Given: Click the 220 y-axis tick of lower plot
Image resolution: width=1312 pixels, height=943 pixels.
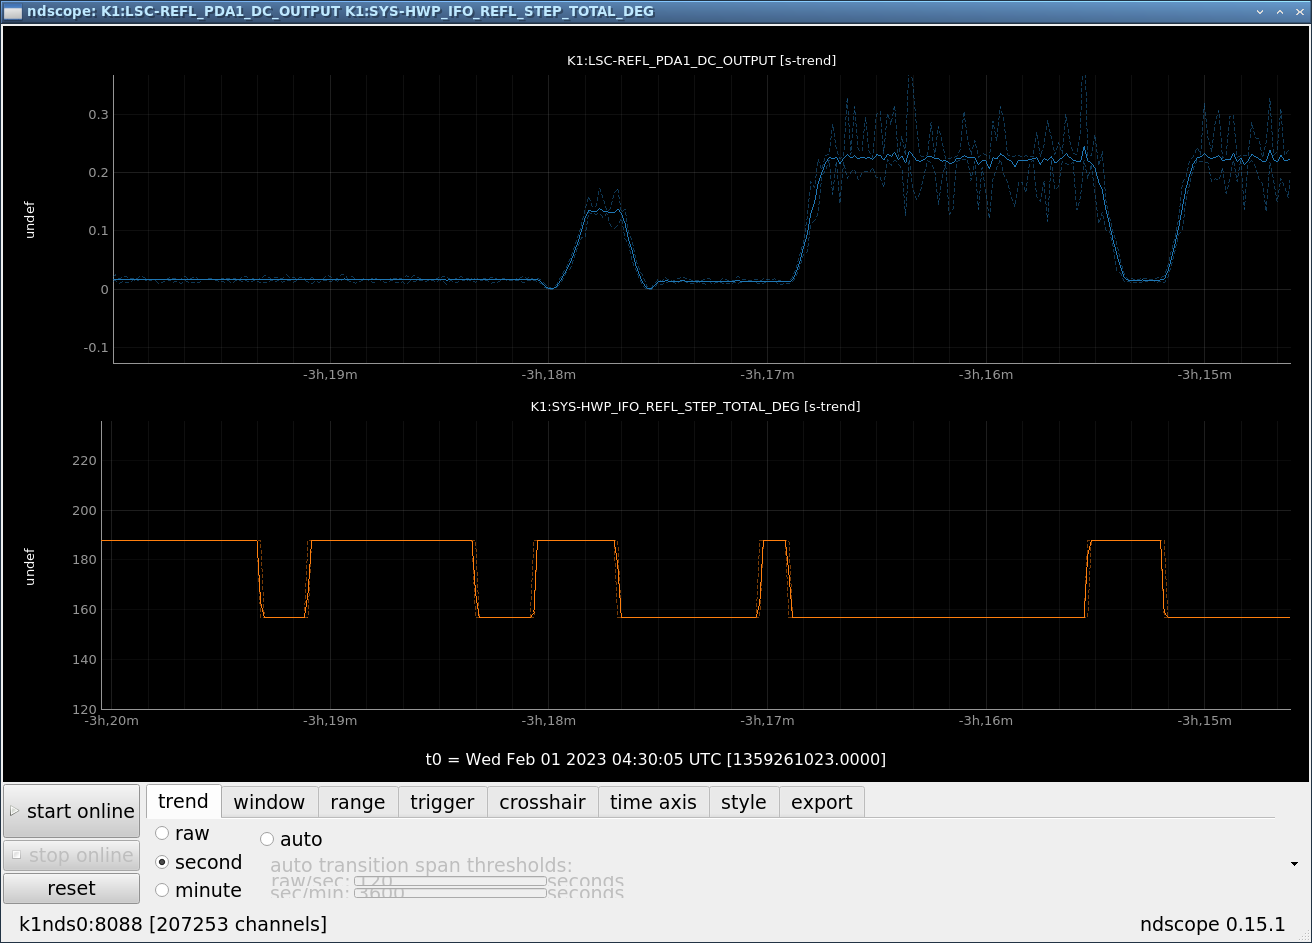Looking at the screenshot, I should tap(85, 461).
